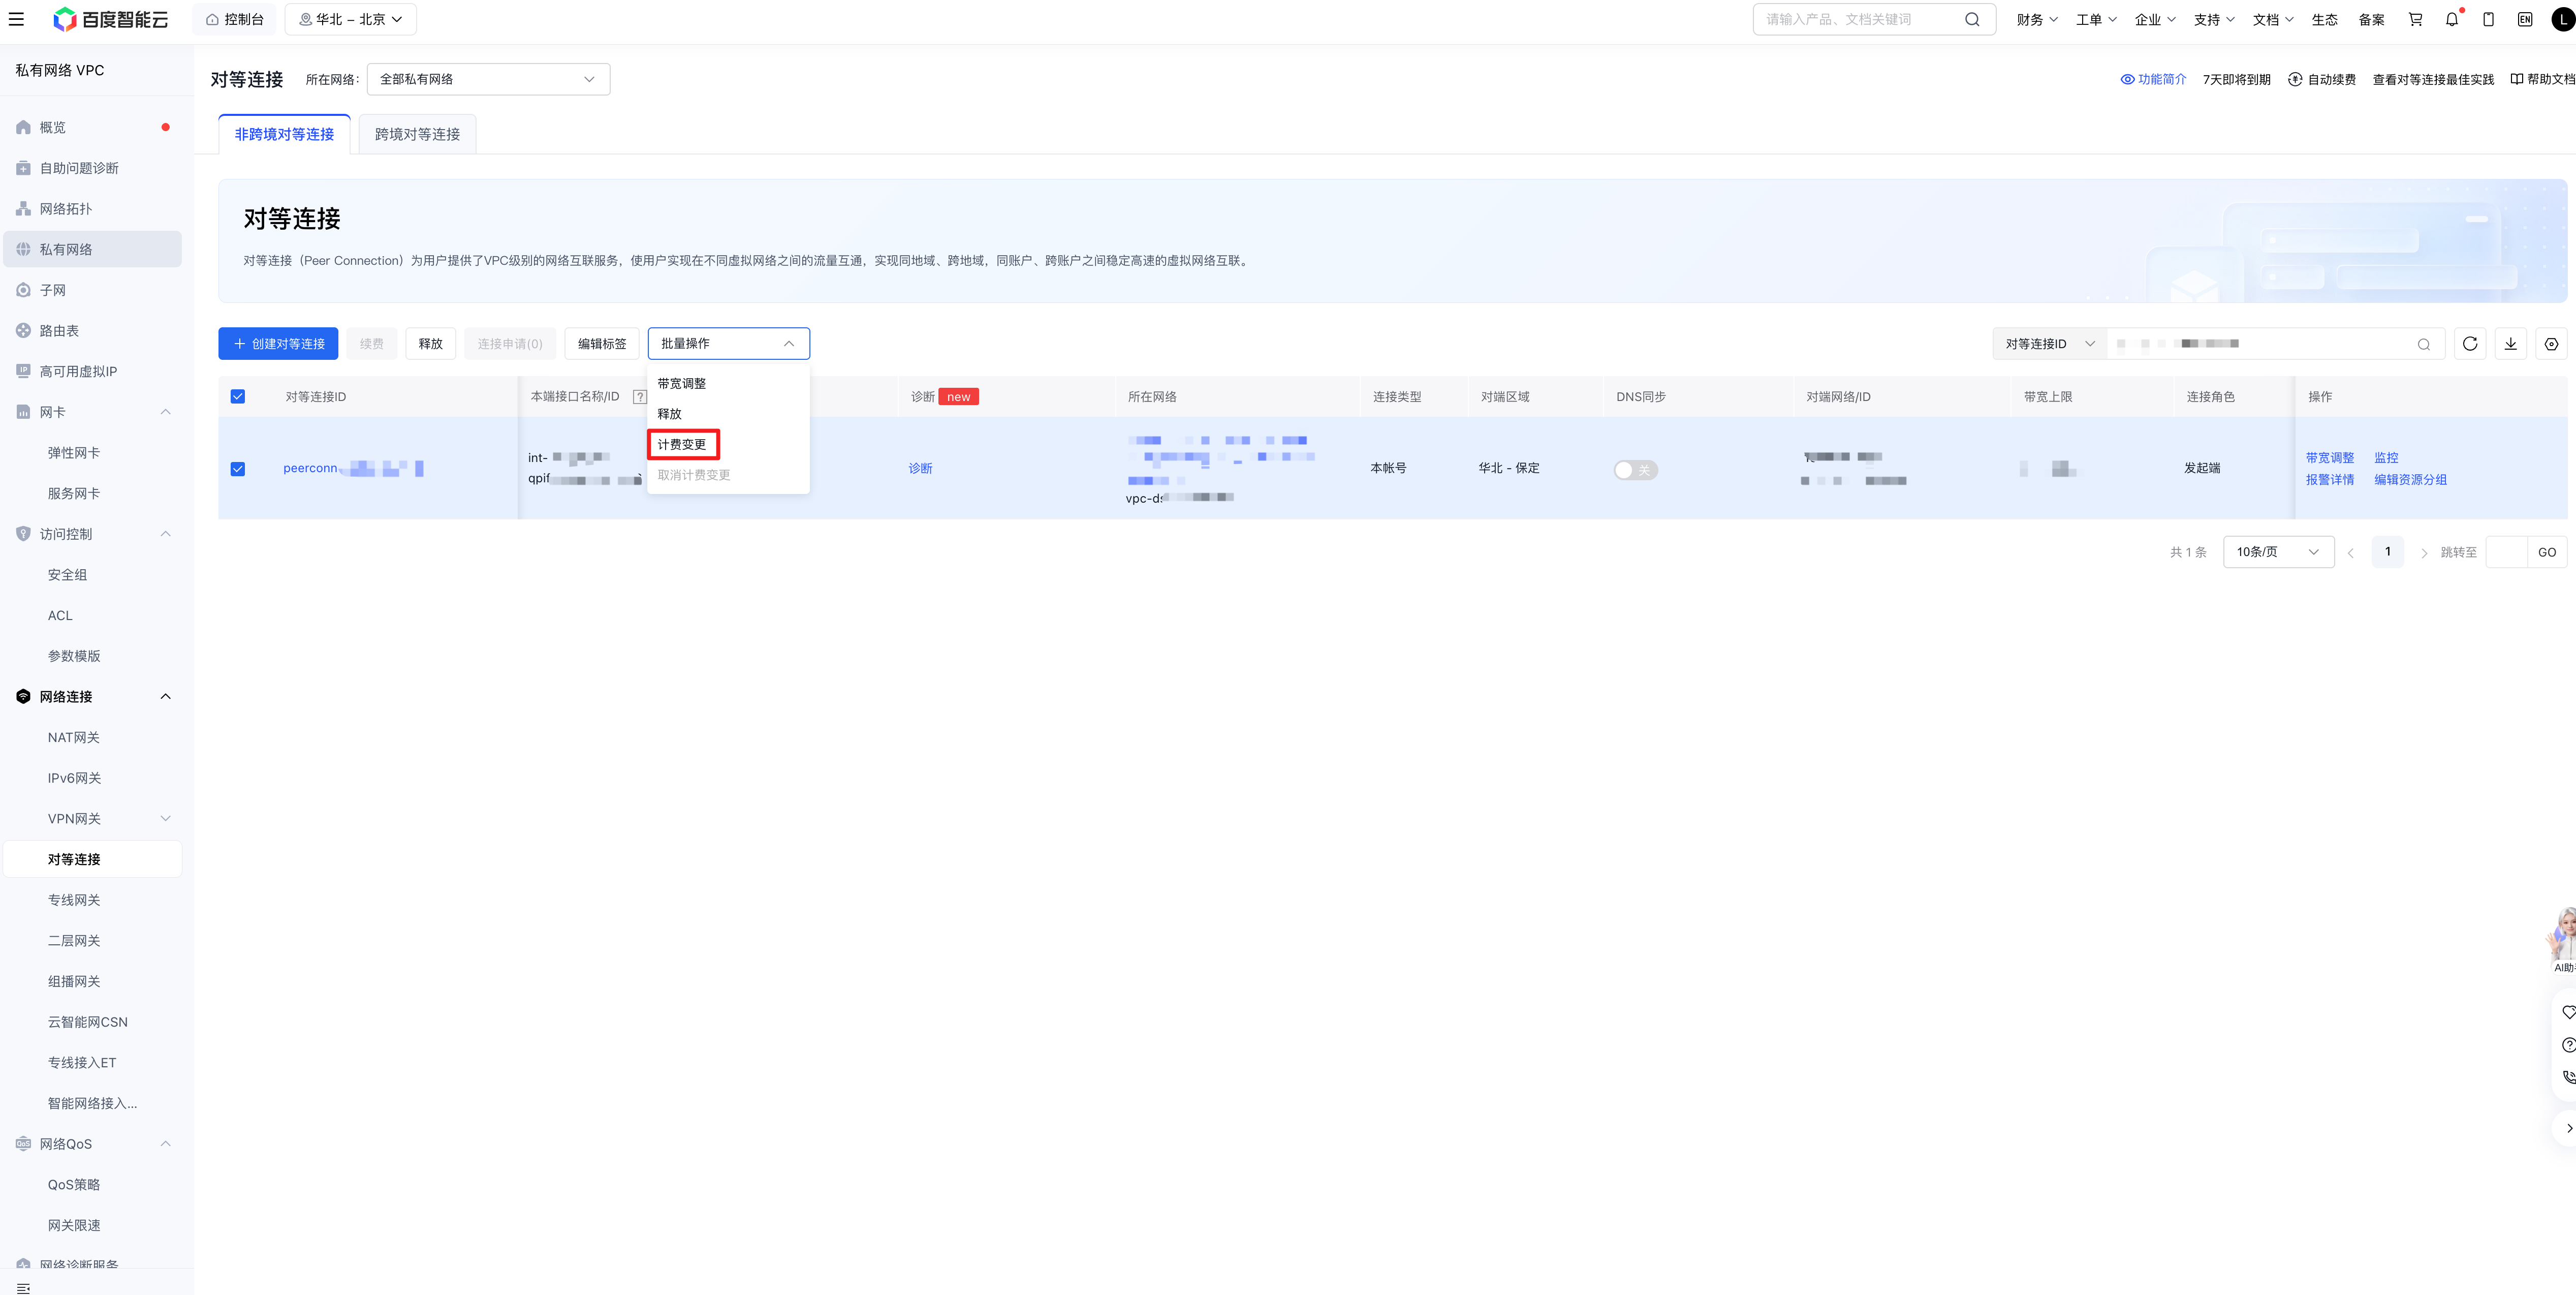Open the 华北-北京 region selector
The image size is (2576, 1295).
pos(350,19)
